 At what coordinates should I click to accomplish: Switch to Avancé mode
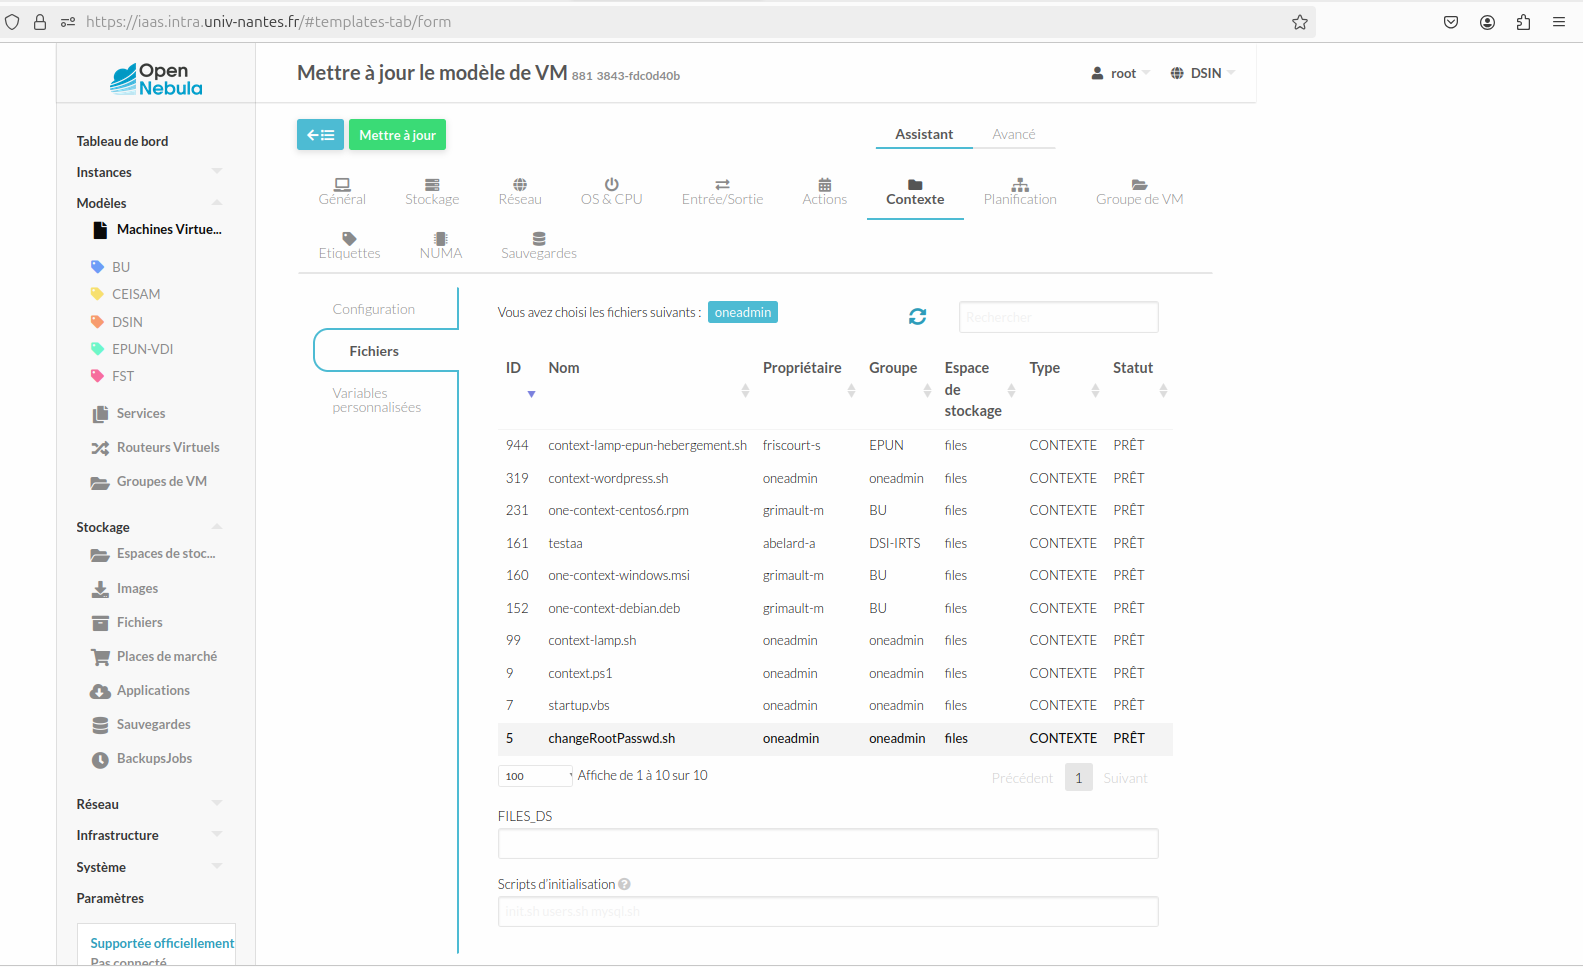point(1014,134)
